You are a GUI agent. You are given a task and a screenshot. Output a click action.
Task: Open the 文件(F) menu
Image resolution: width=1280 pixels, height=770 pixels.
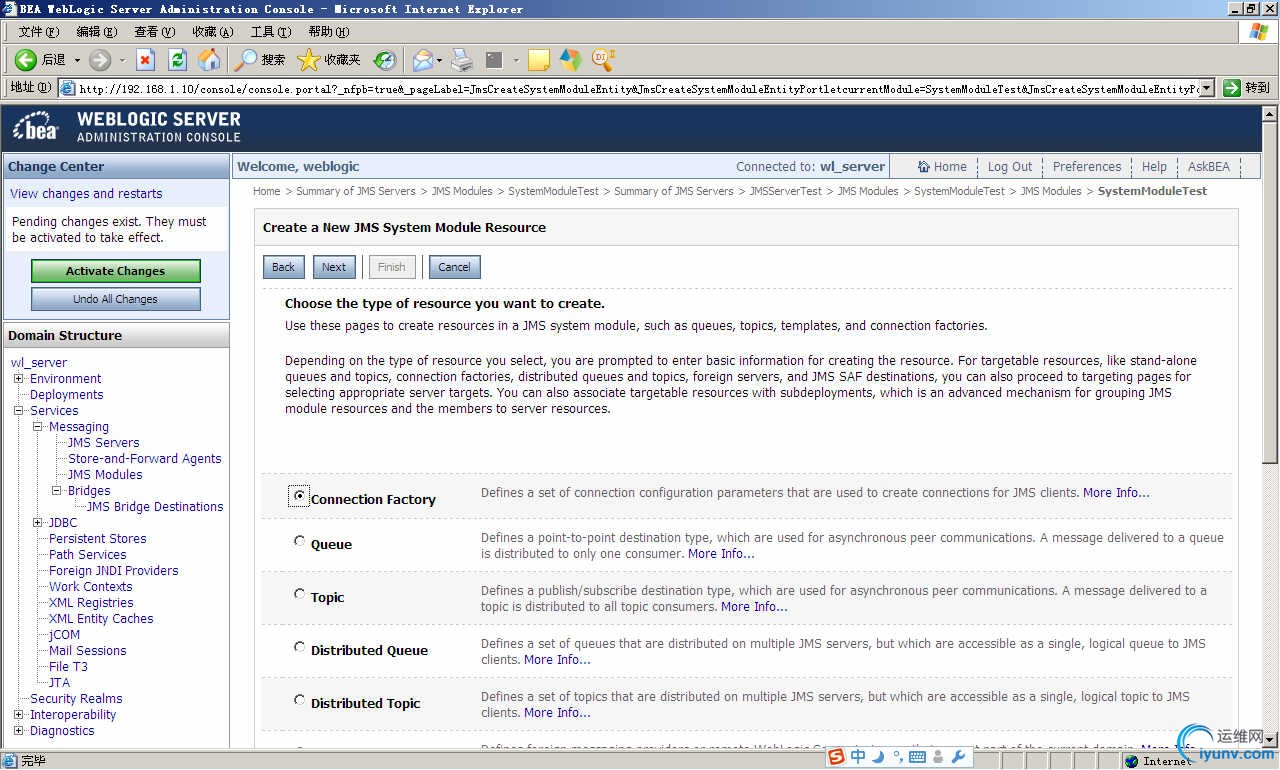point(38,32)
